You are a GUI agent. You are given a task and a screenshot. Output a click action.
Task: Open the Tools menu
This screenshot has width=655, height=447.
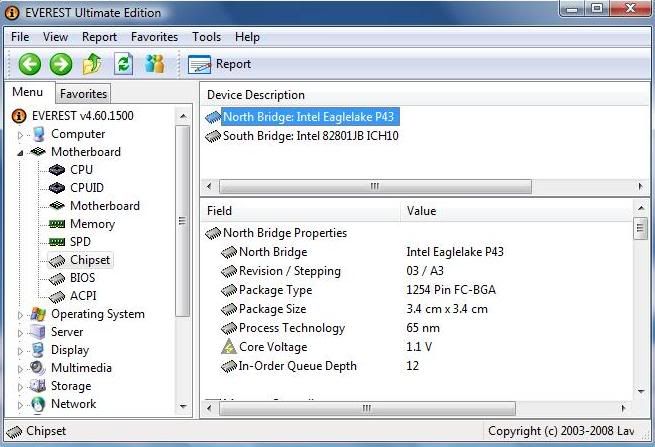point(206,37)
